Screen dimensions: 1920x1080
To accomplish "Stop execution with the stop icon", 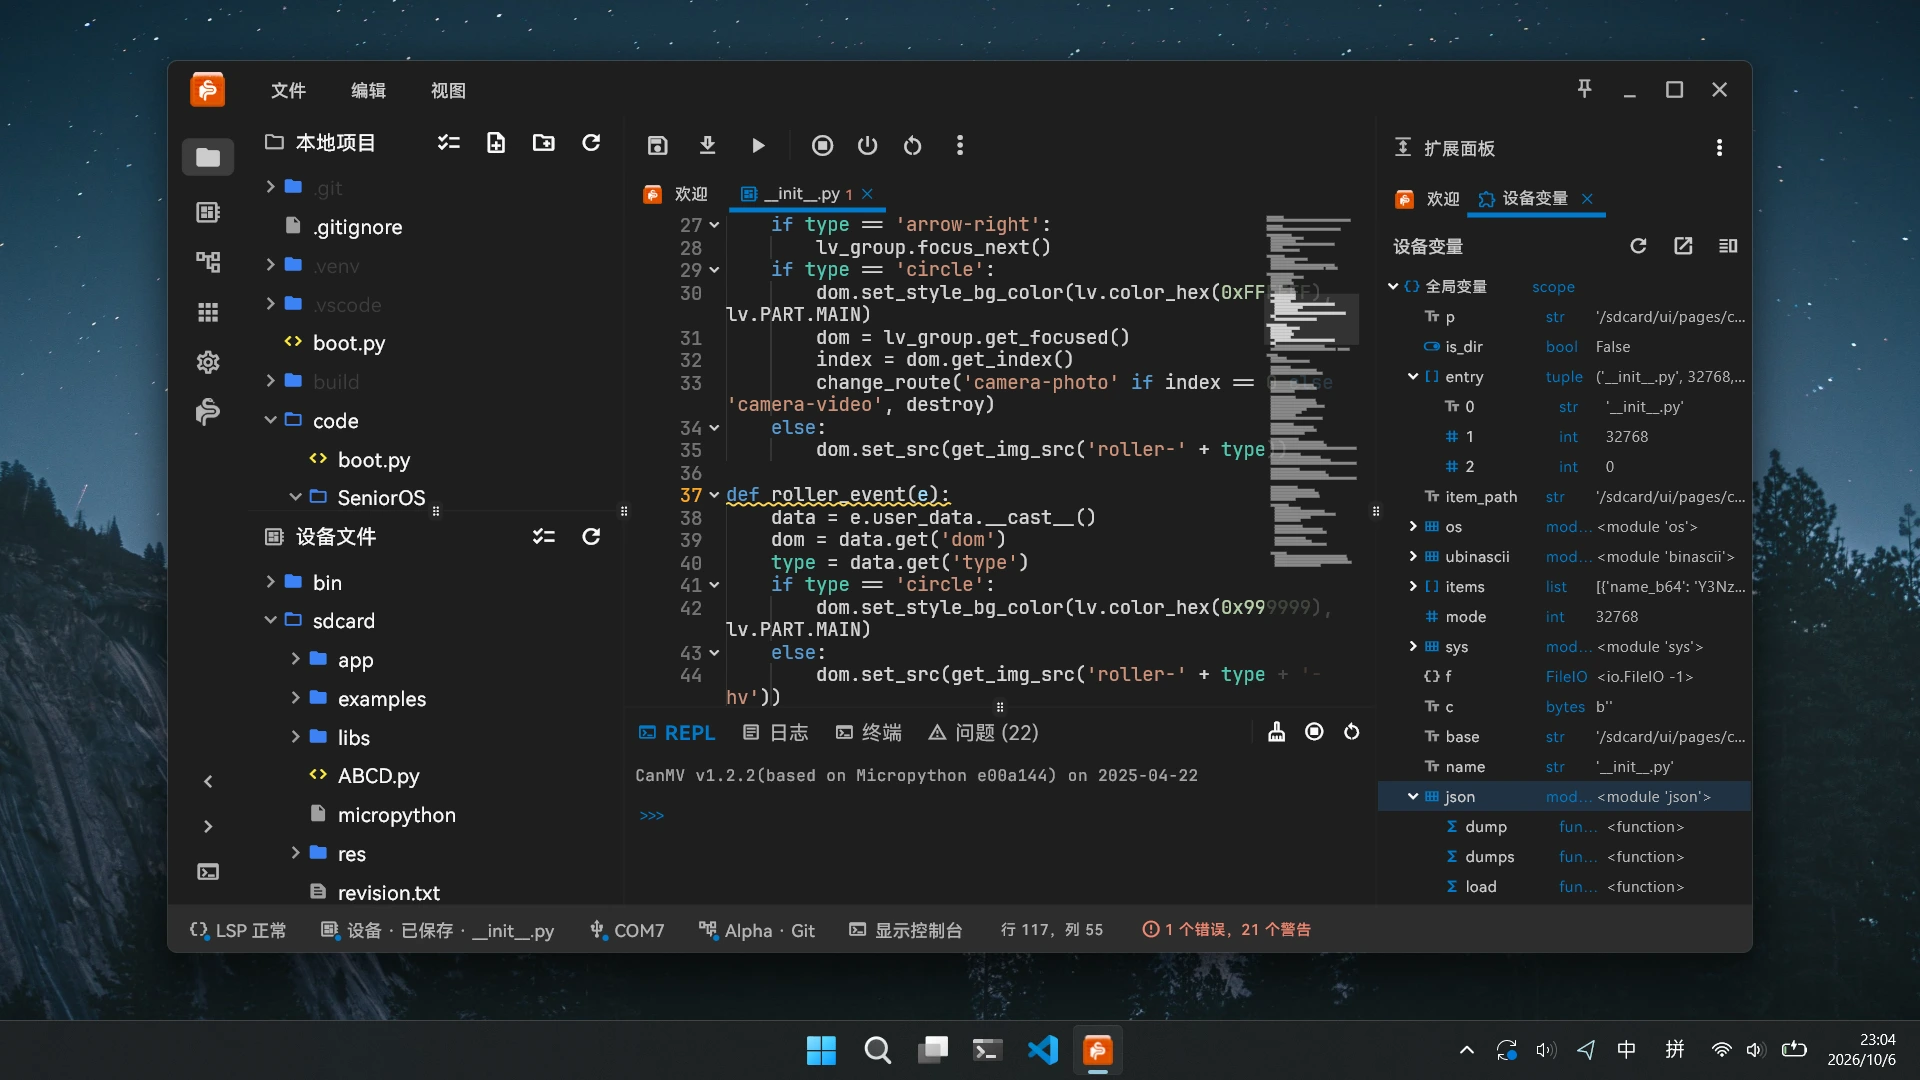I will click(822, 146).
